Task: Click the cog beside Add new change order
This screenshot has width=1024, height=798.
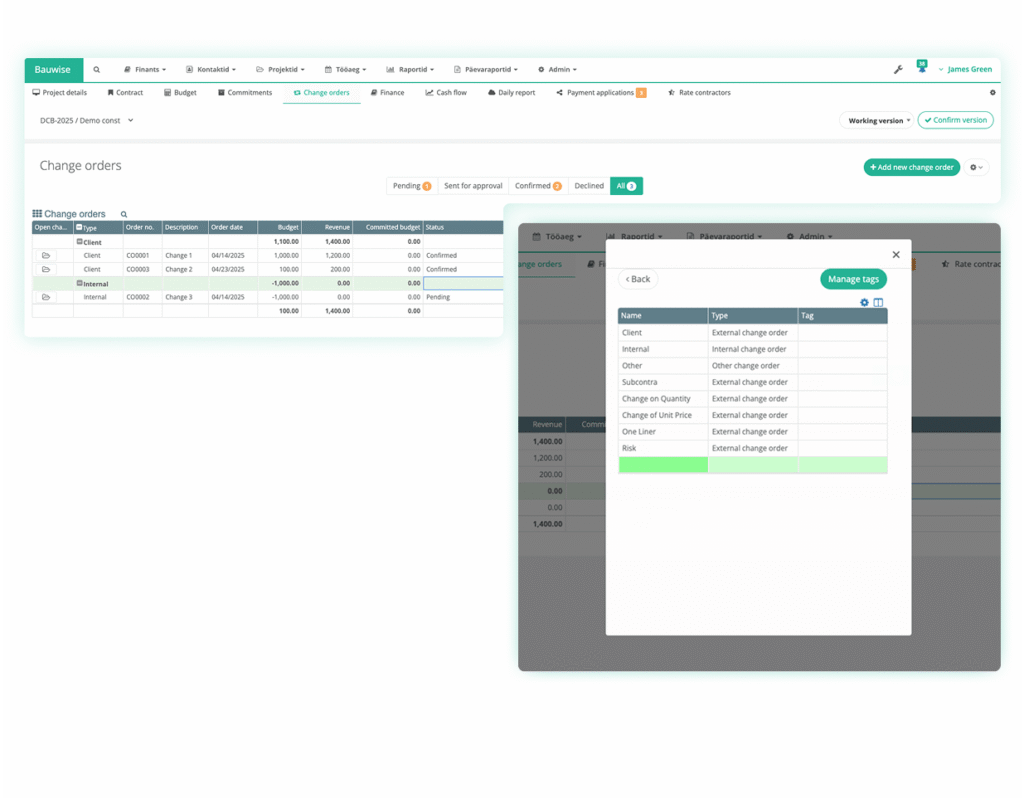Action: coord(975,167)
